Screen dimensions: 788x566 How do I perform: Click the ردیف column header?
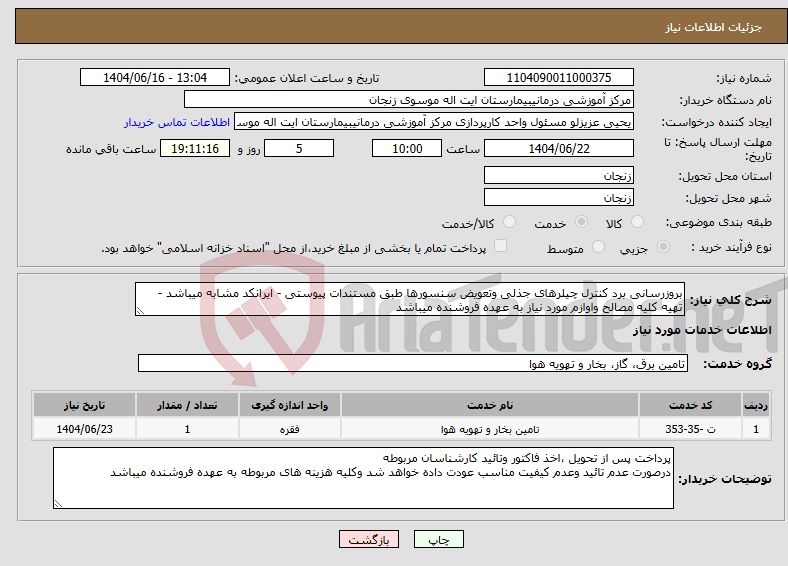point(756,405)
